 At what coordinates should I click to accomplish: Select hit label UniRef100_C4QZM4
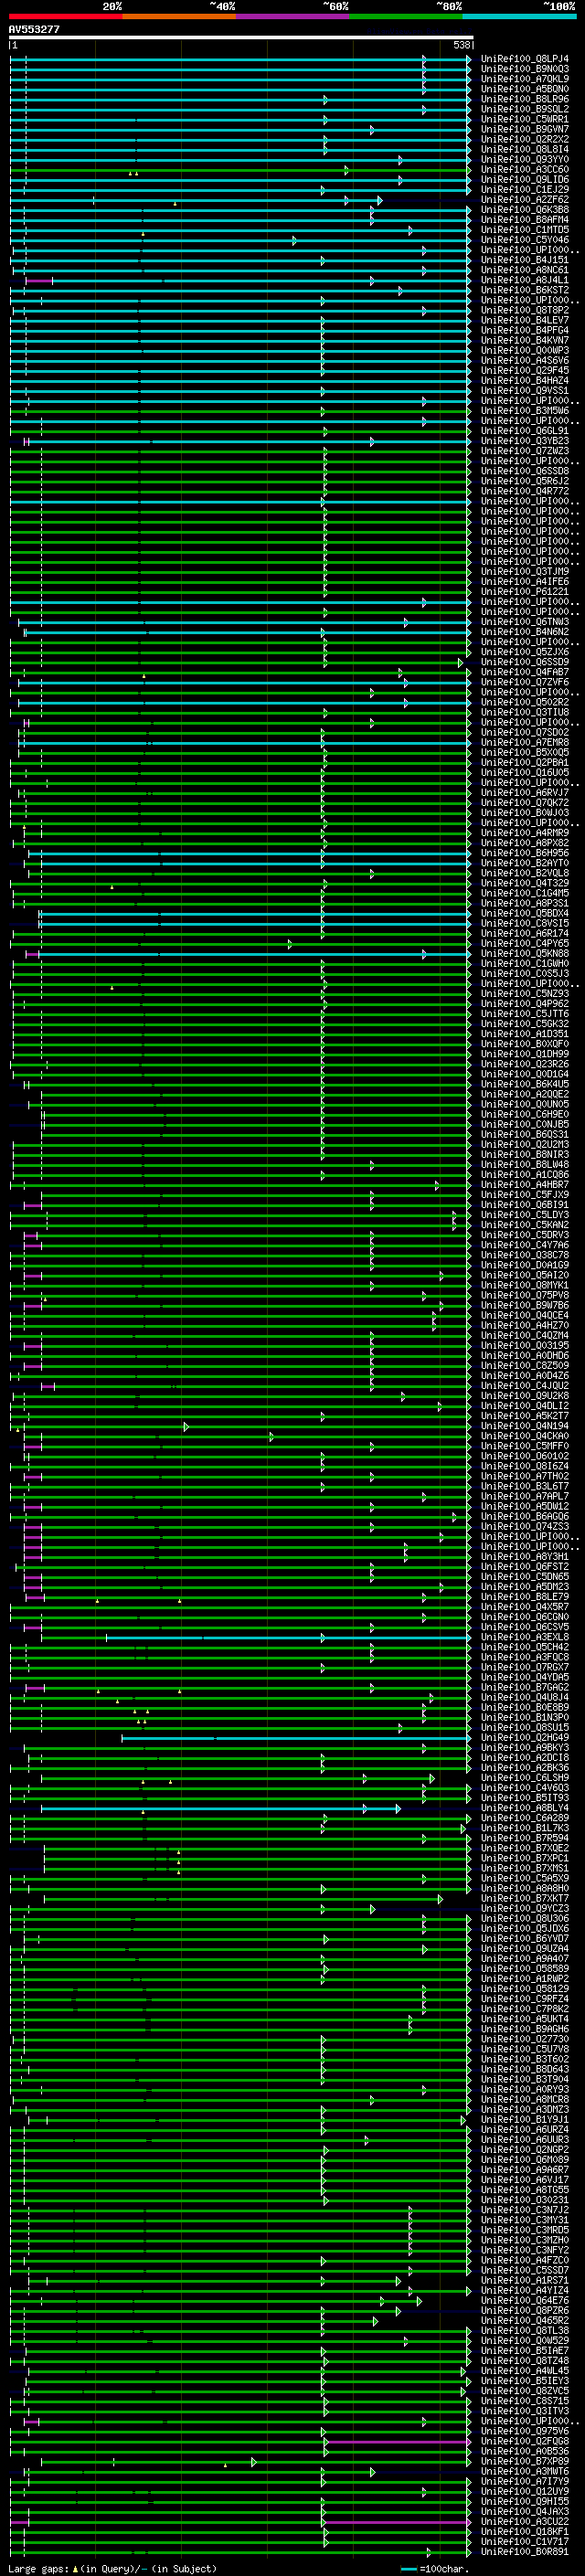[x=525, y=1335]
